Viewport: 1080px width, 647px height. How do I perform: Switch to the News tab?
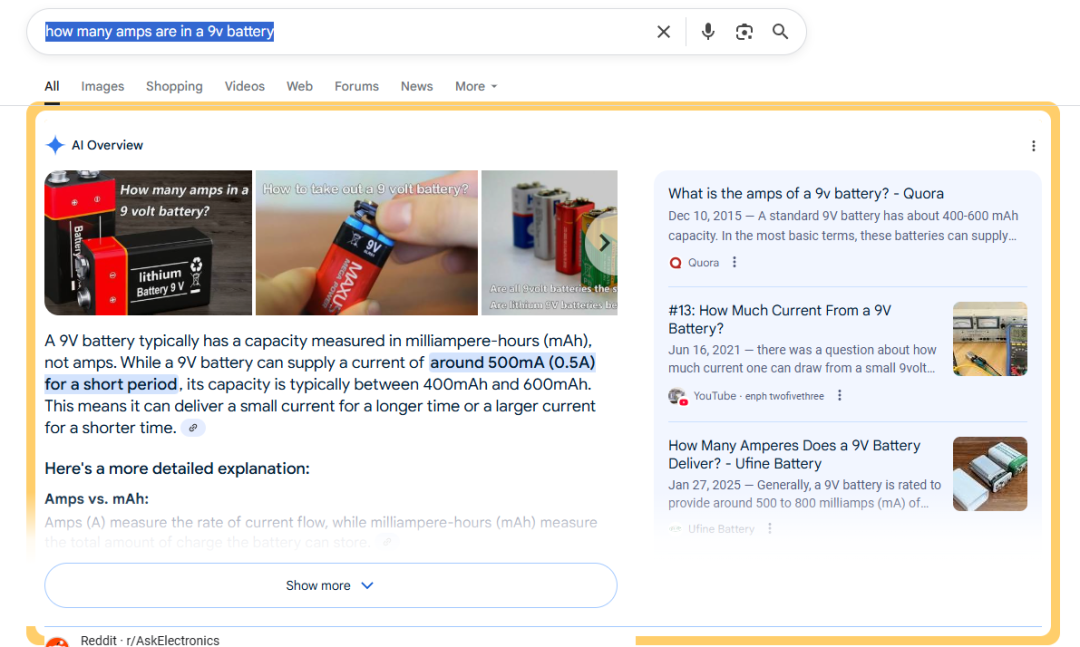coord(417,86)
